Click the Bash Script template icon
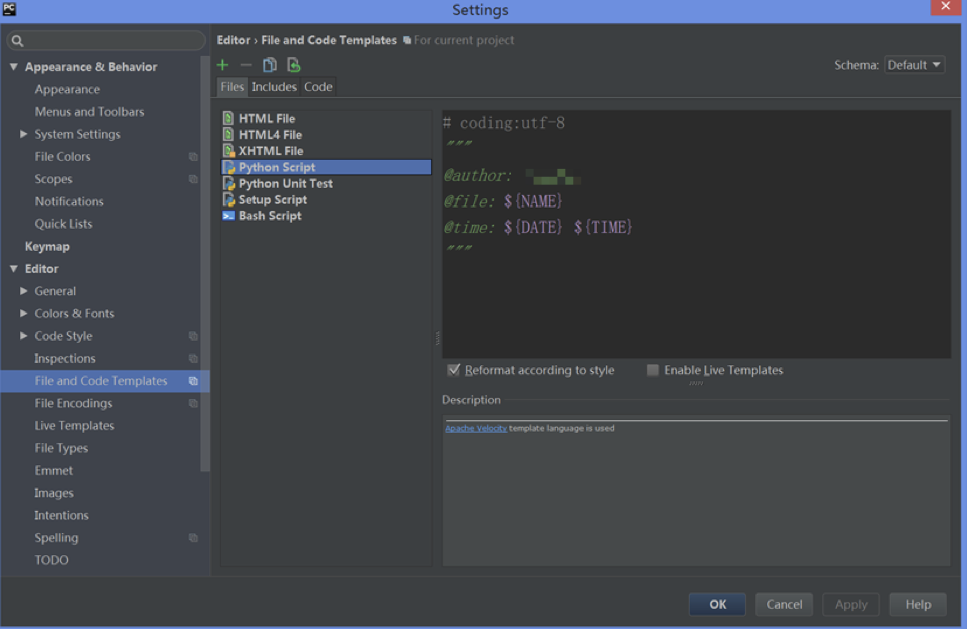The height and width of the screenshot is (629, 967). (229, 216)
